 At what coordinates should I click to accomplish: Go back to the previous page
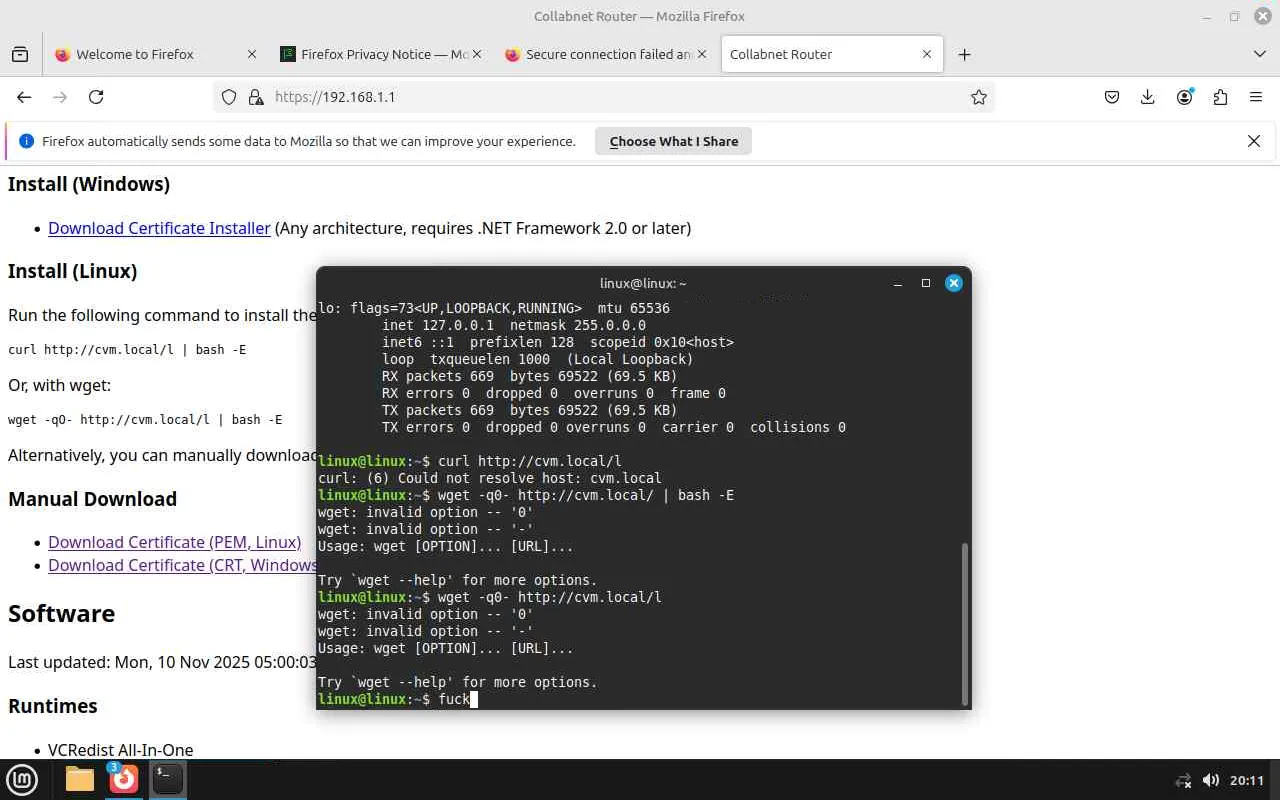(24, 97)
